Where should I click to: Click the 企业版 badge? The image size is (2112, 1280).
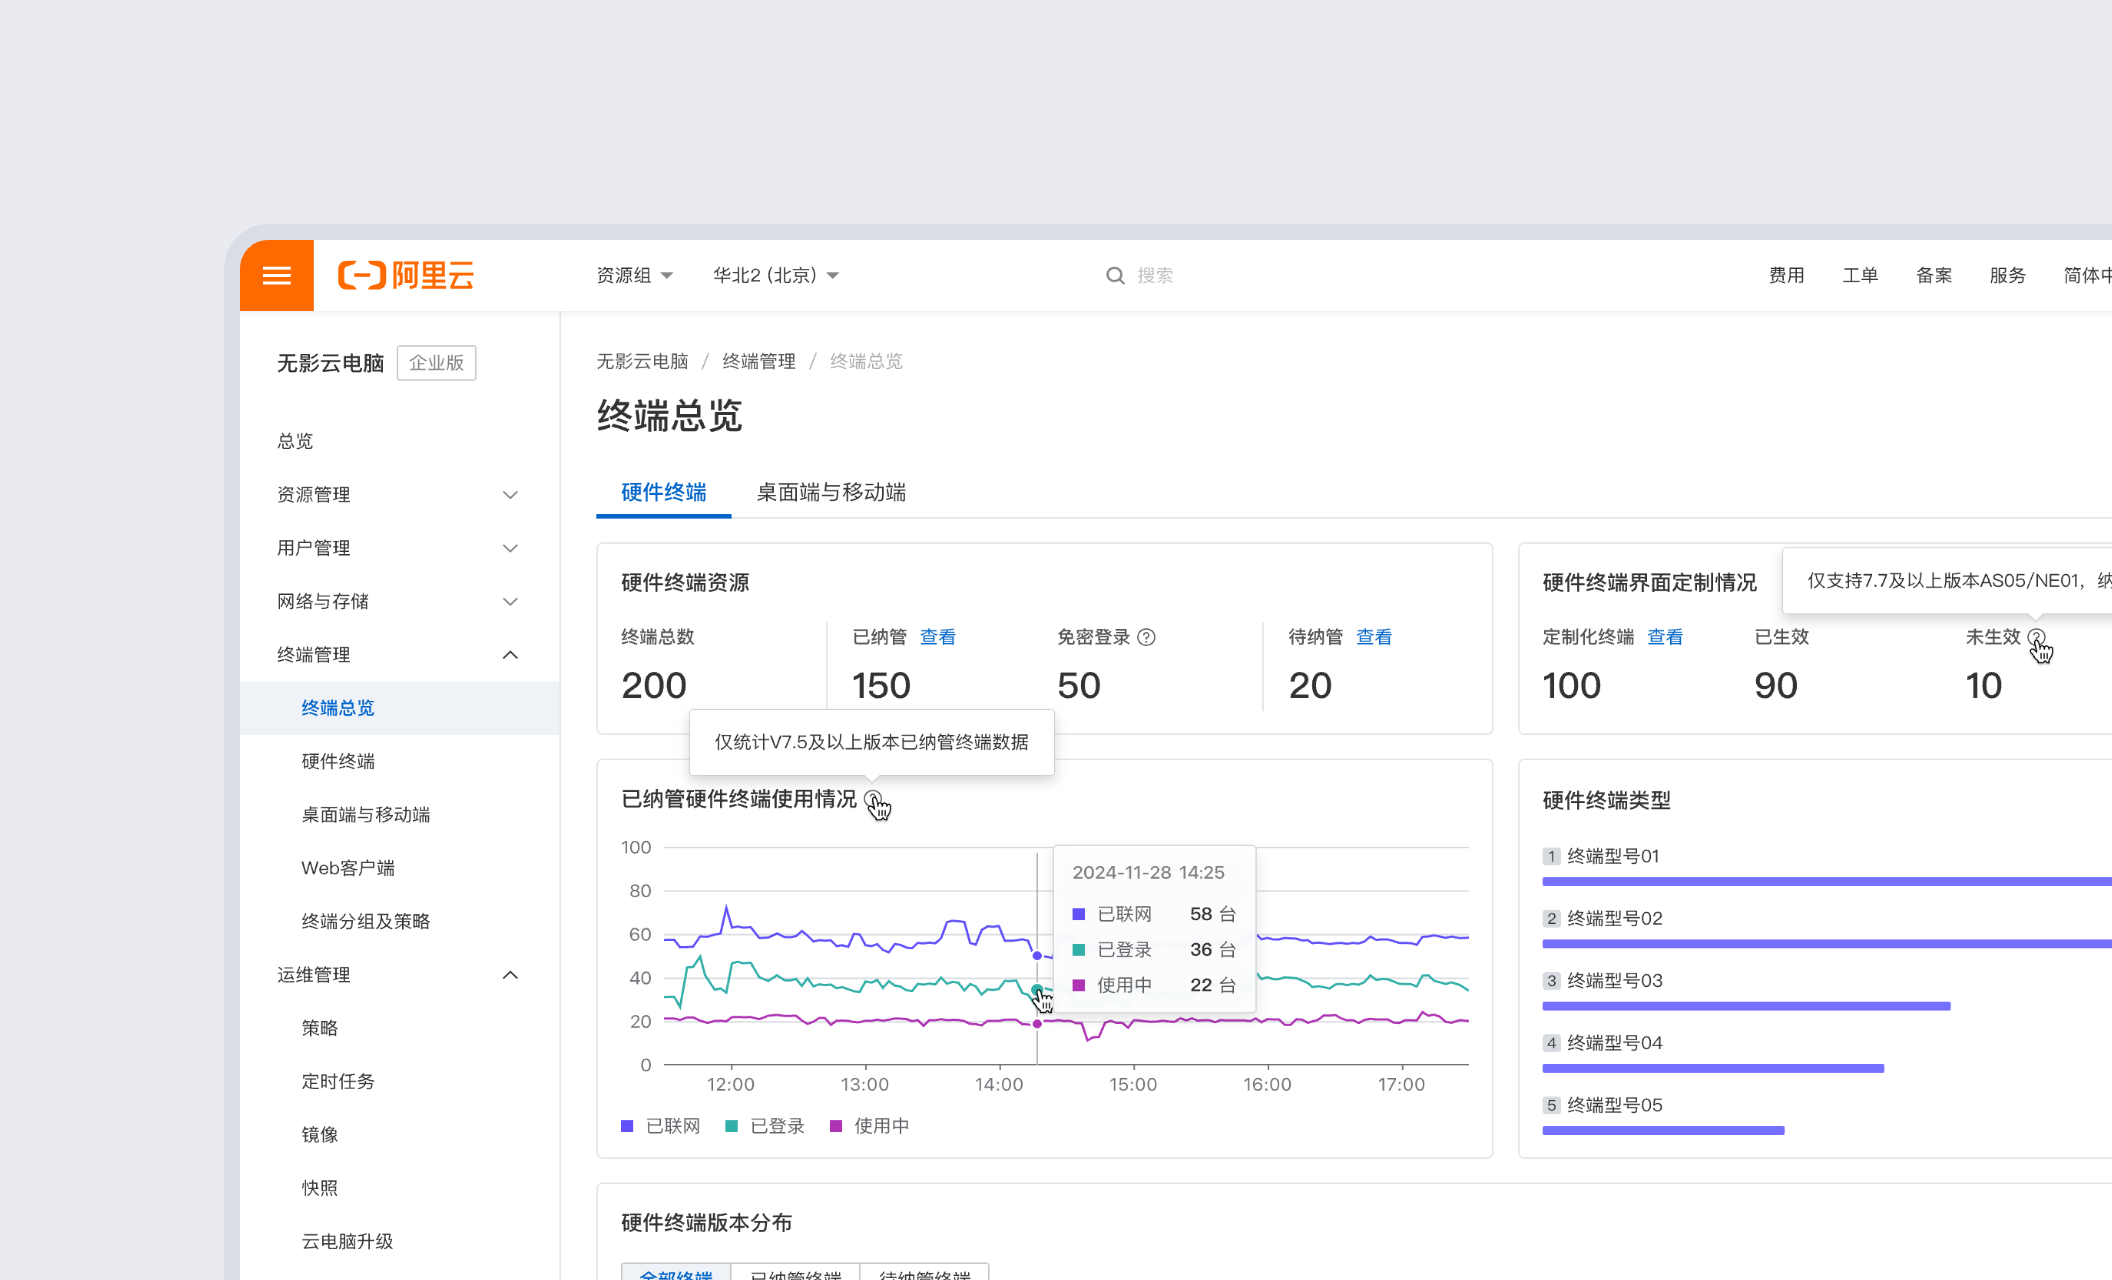[437, 363]
